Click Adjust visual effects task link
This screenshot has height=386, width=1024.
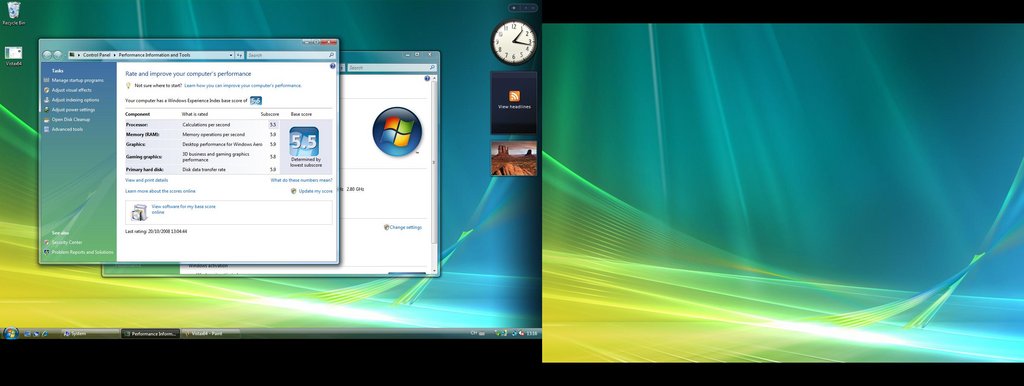tap(72, 90)
